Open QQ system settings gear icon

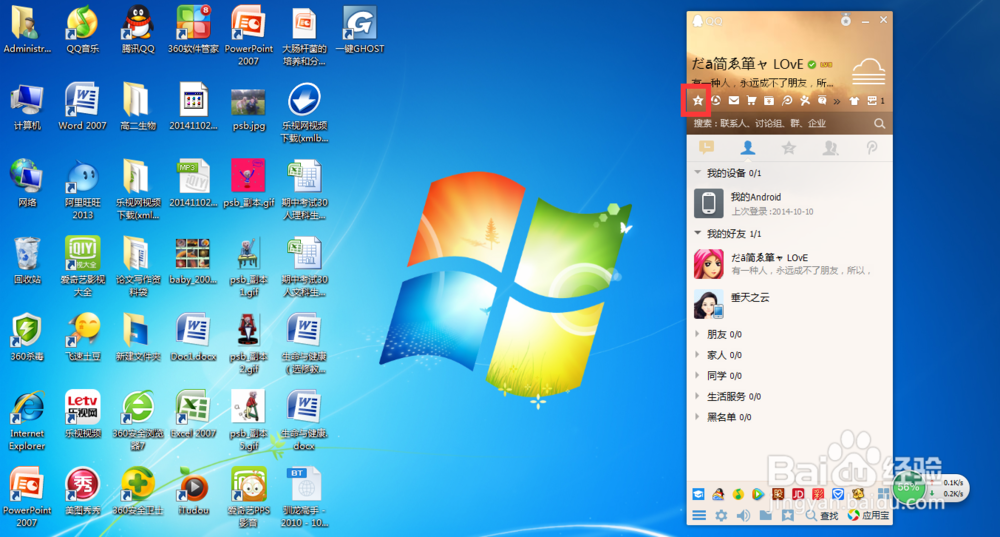pyautogui.click(x=721, y=515)
